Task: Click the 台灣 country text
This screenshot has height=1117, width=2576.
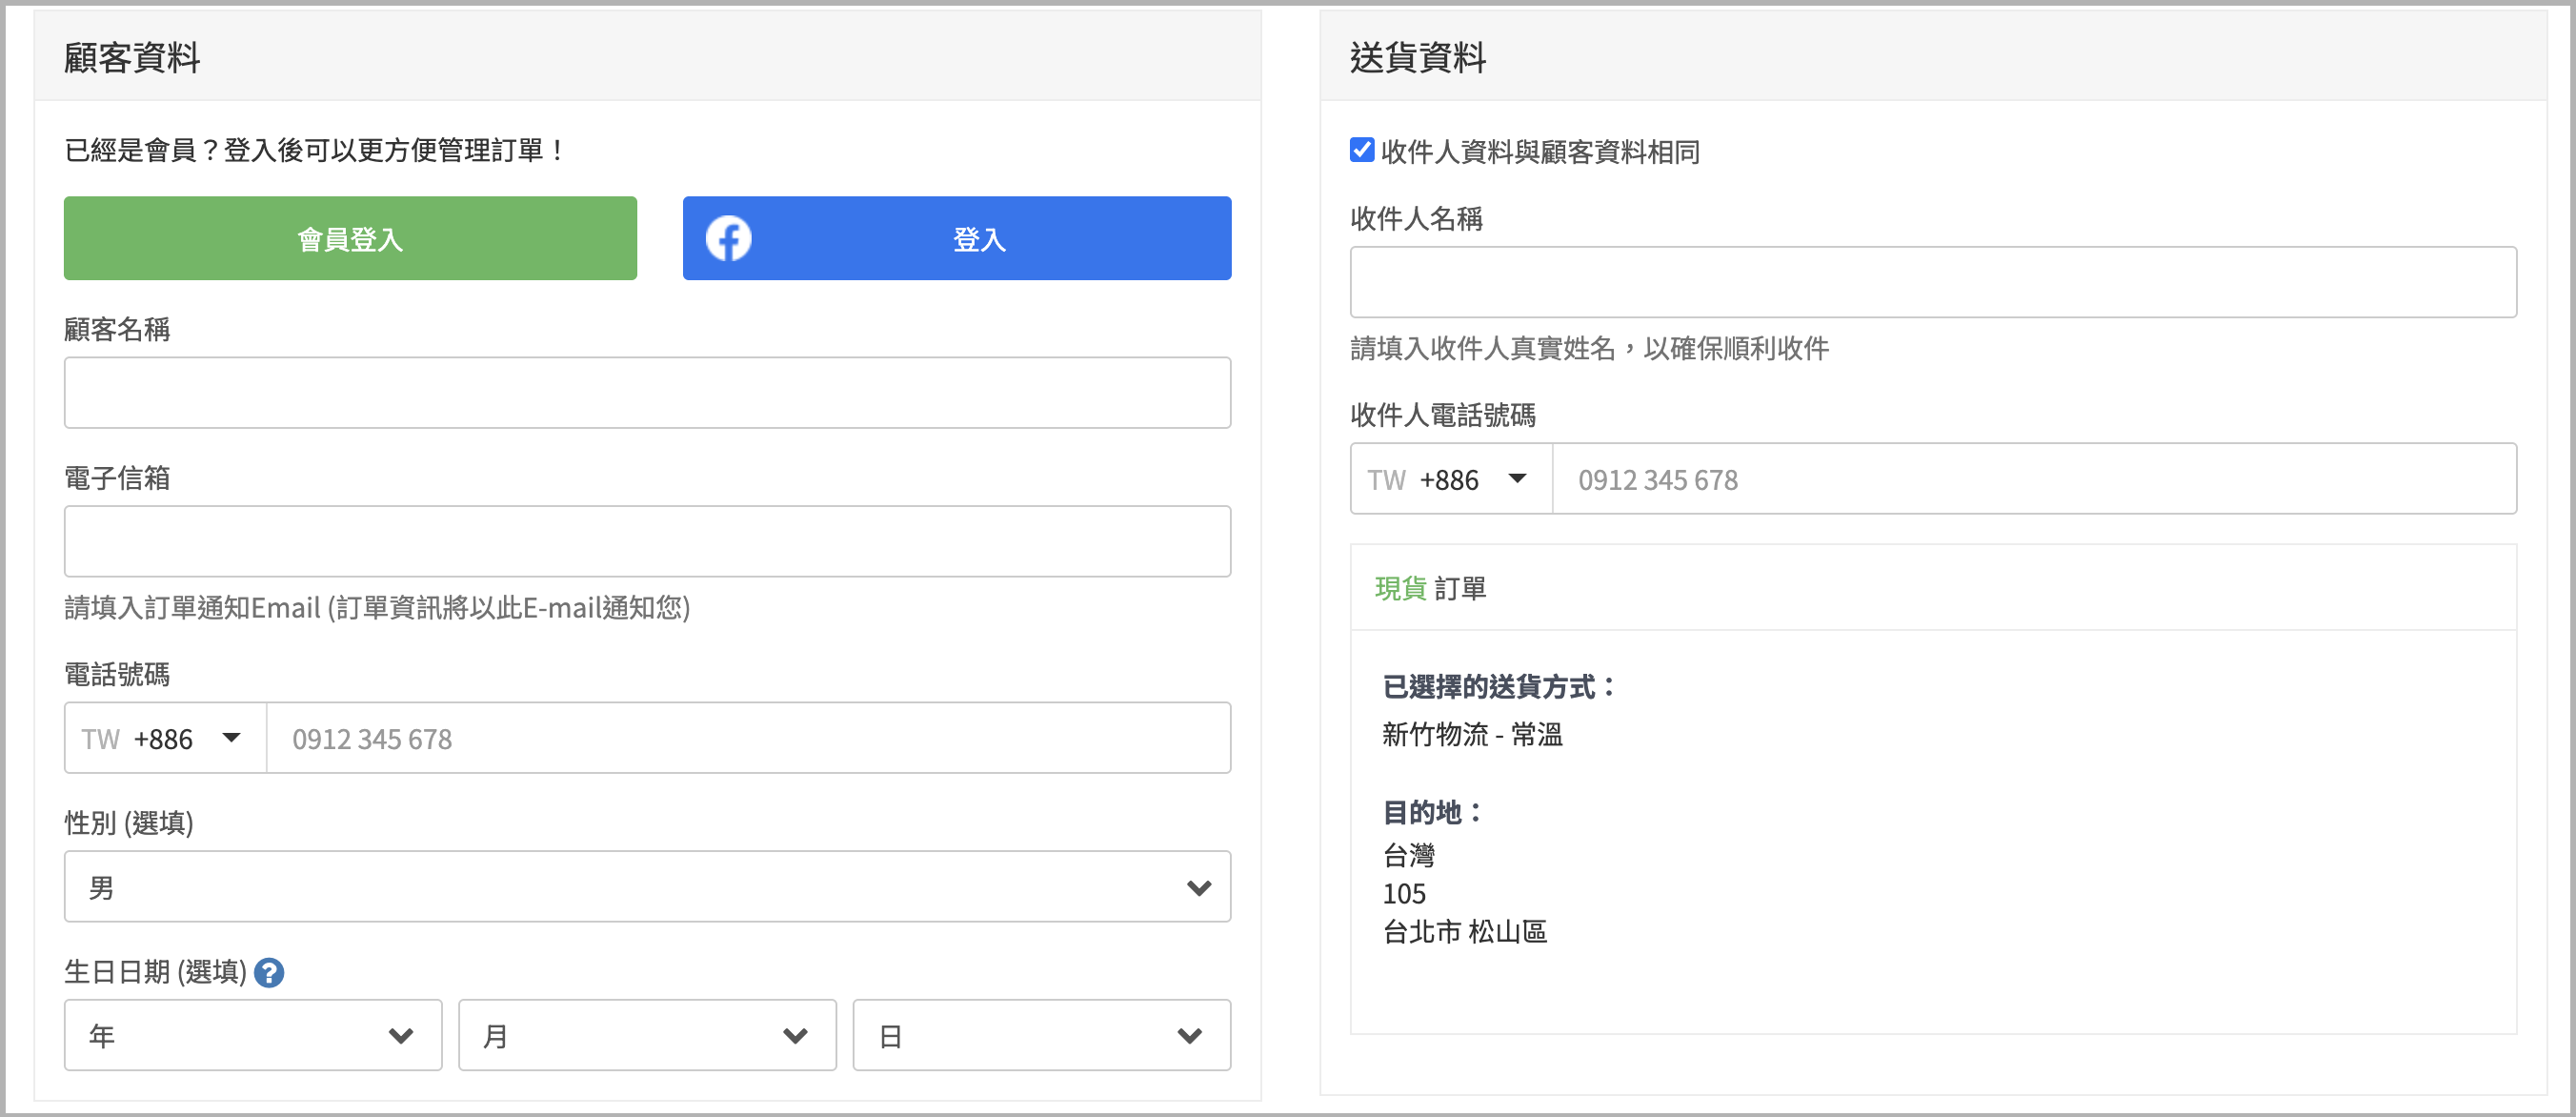Action: click(x=1408, y=855)
